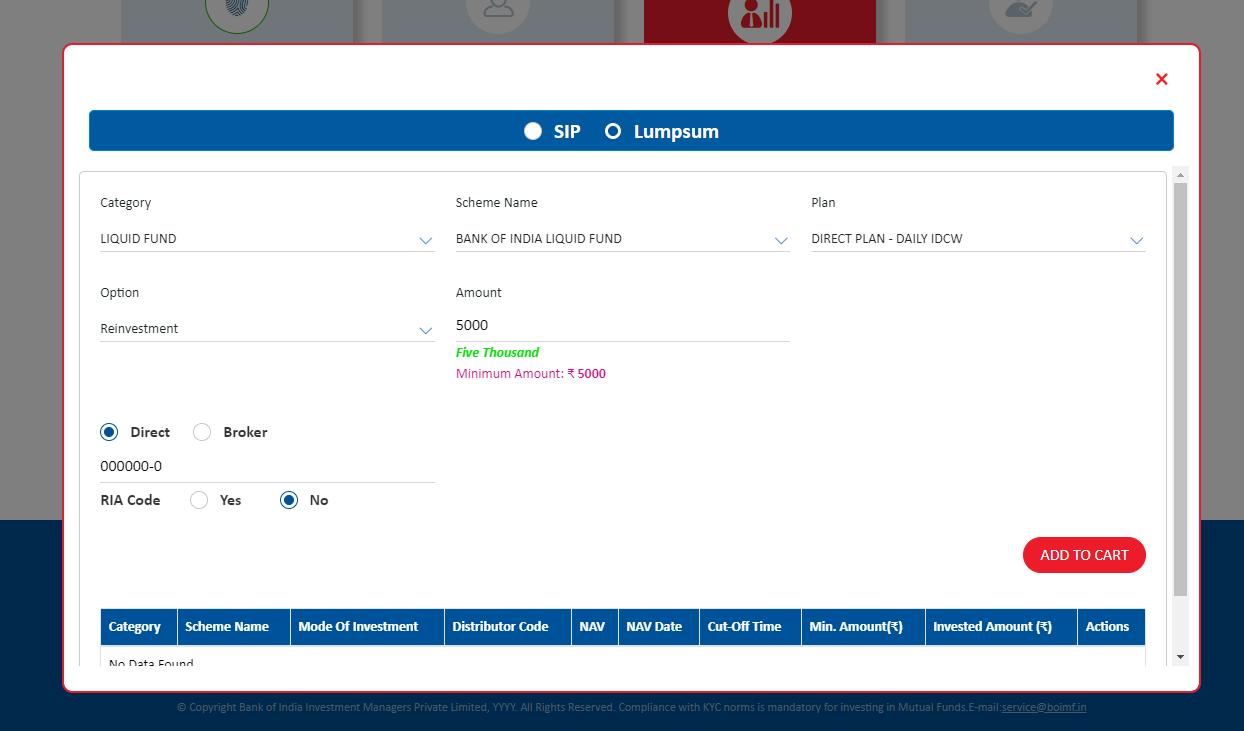This screenshot has height=731, width=1244.
Task: Select the SIP investment mode
Action: point(533,131)
